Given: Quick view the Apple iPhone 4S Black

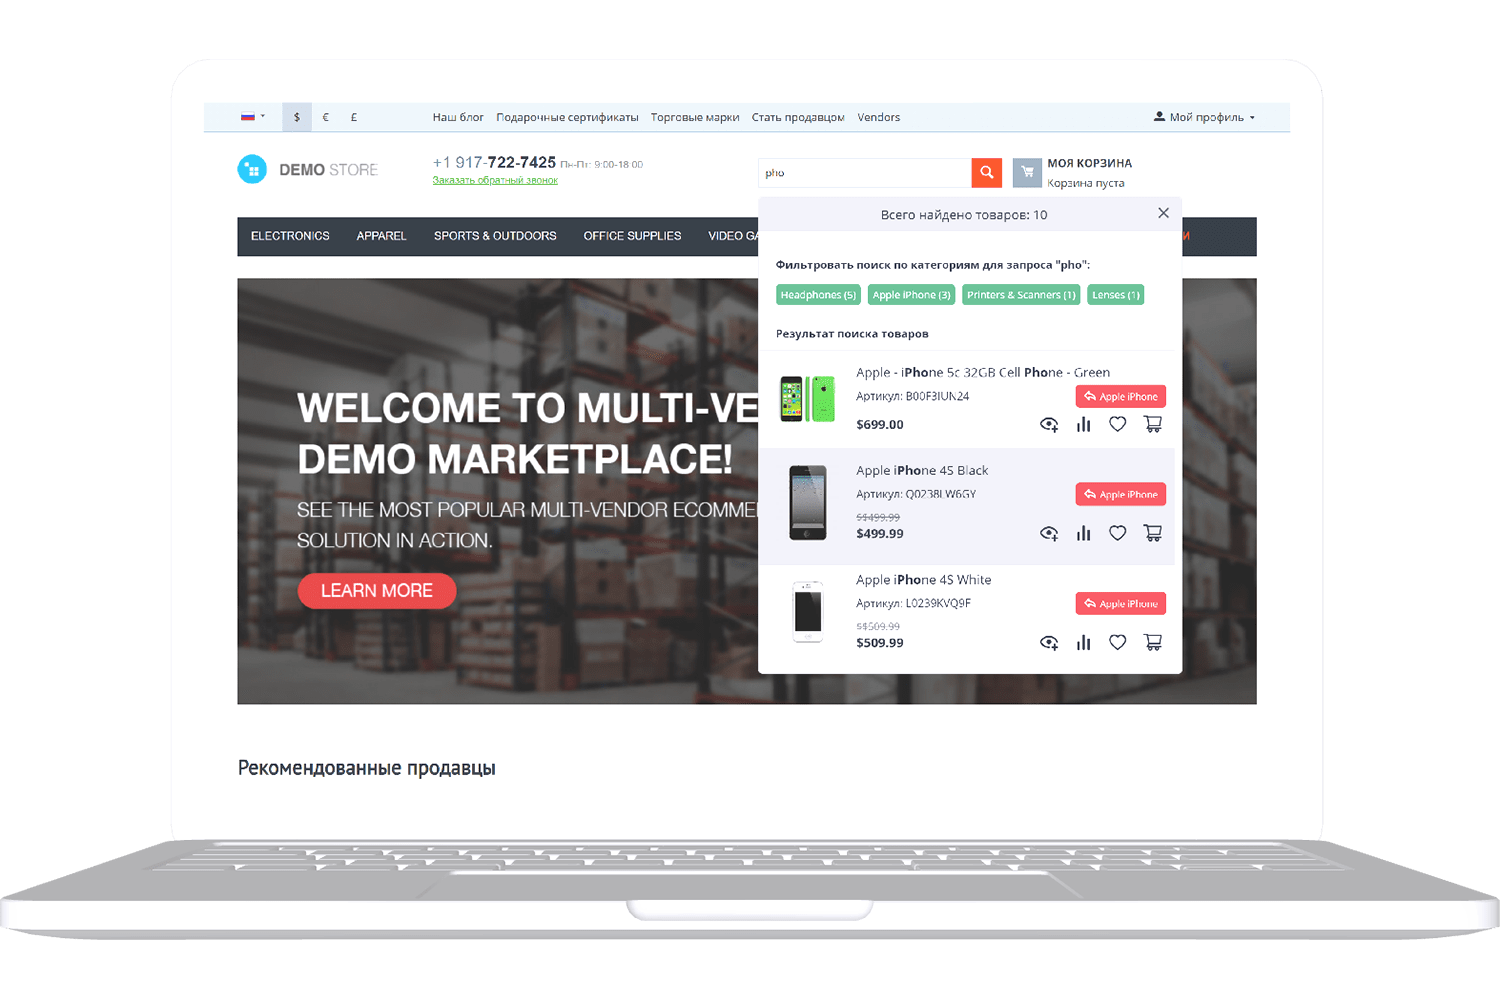Looking at the screenshot, I should coord(1049,533).
